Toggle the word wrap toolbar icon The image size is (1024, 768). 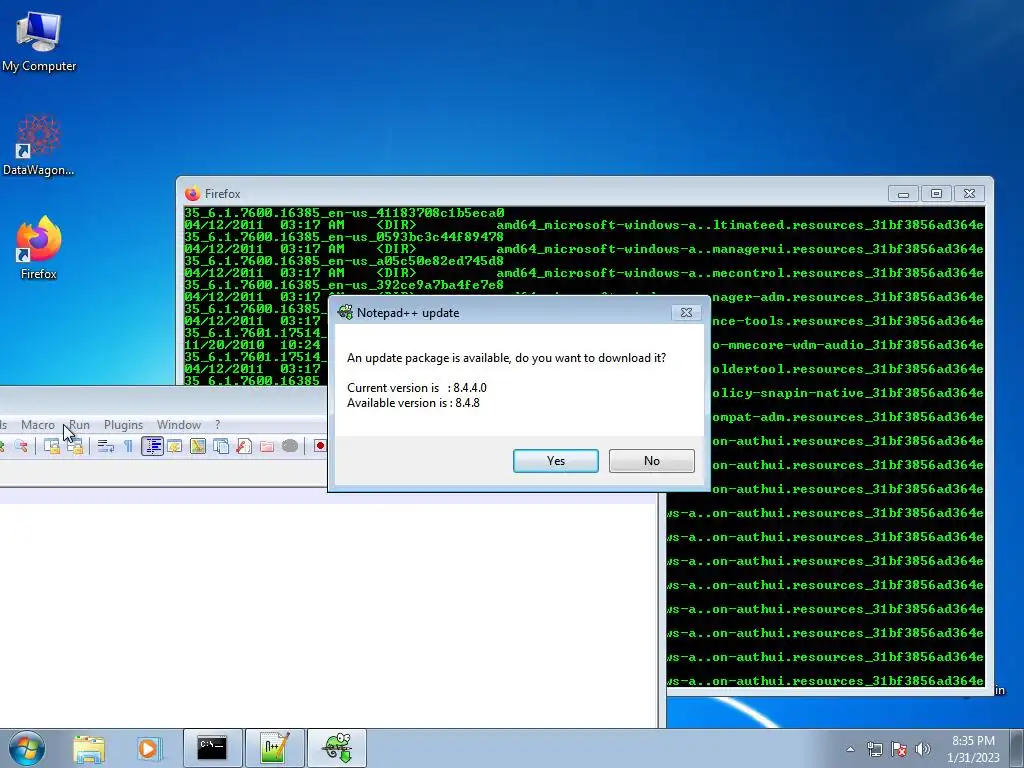click(x=105, y=446)
